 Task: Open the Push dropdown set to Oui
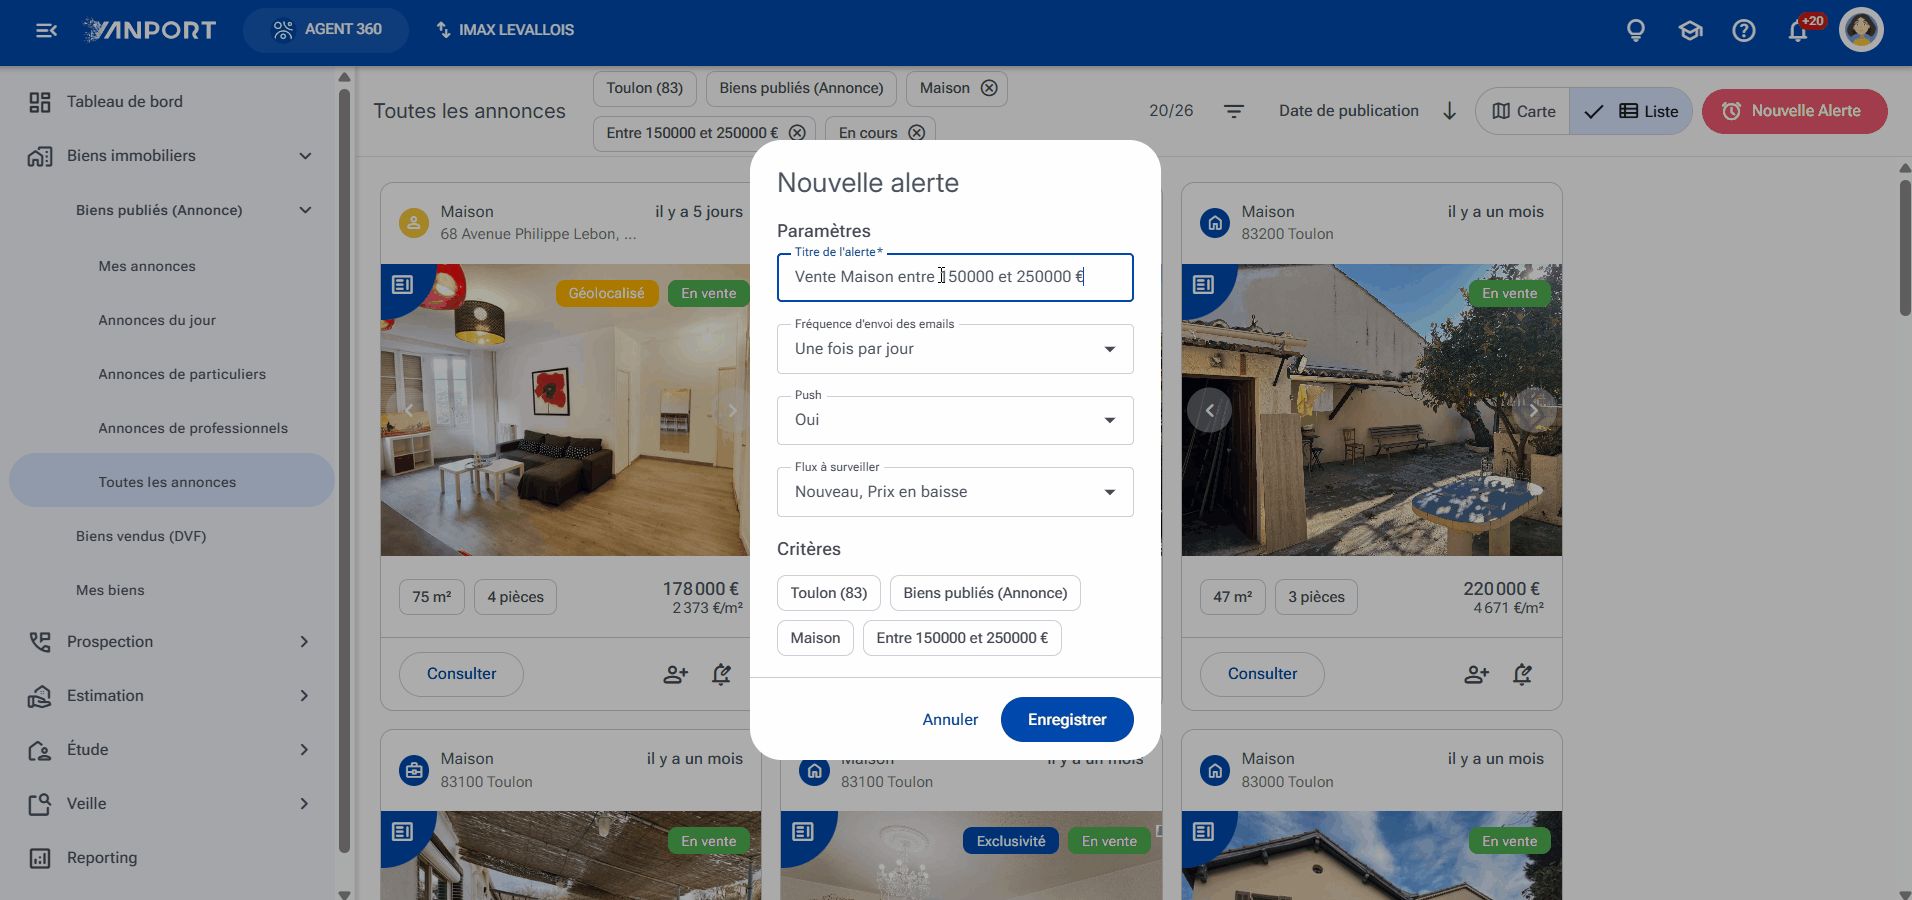click(955, 420)
